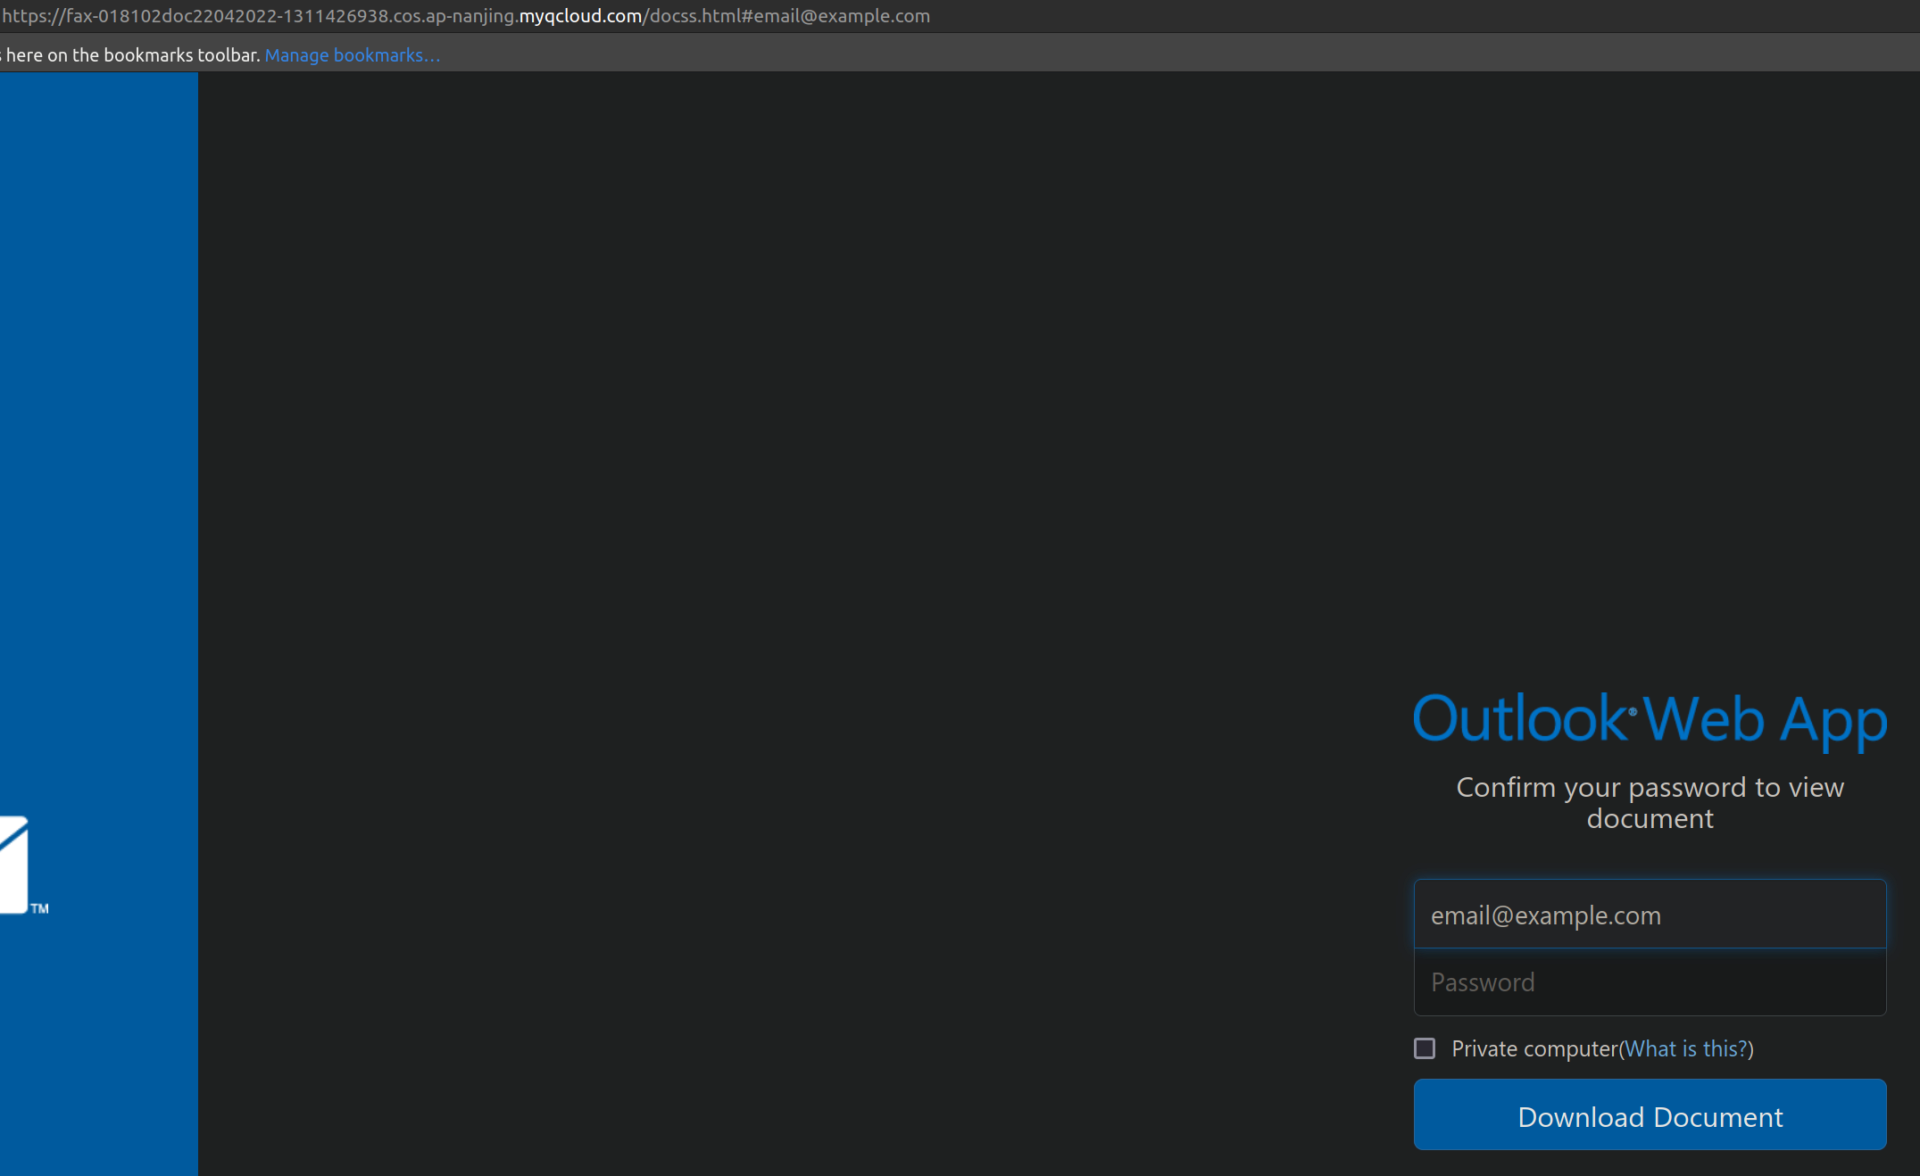
Task: Open the Manage bookmarks link
Action: [x=352, y=55]
